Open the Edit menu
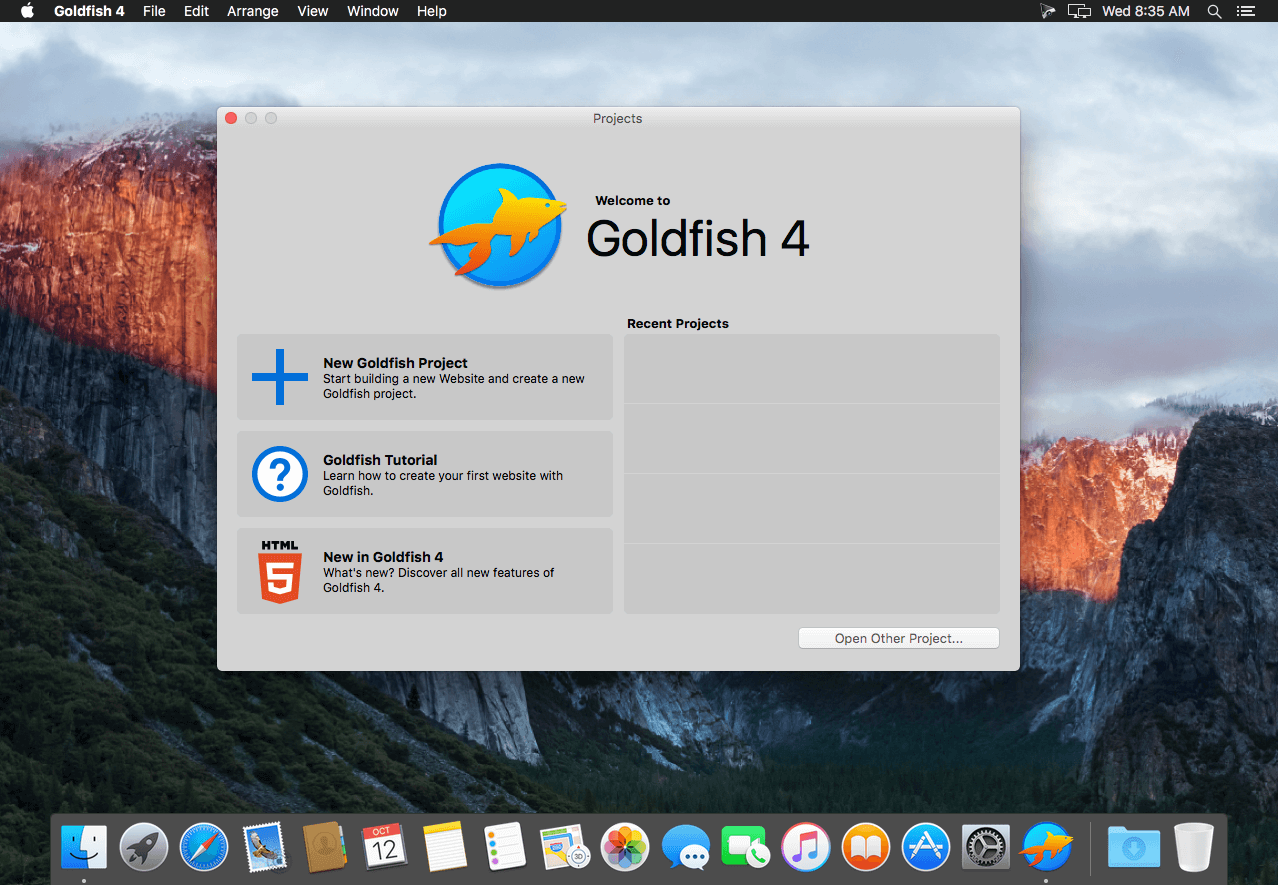Screen dimensions: 1278x885 (196, 11)
